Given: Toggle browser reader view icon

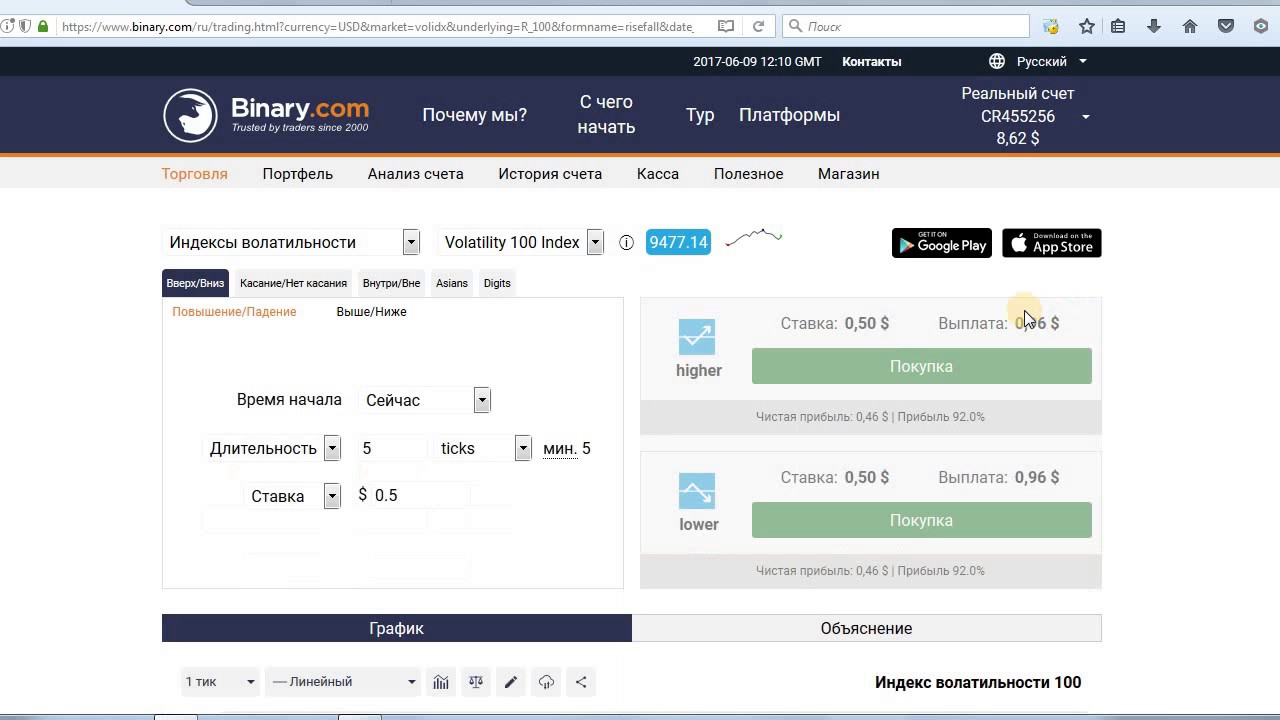Looking at the screenshot, I should pos(726,27).
